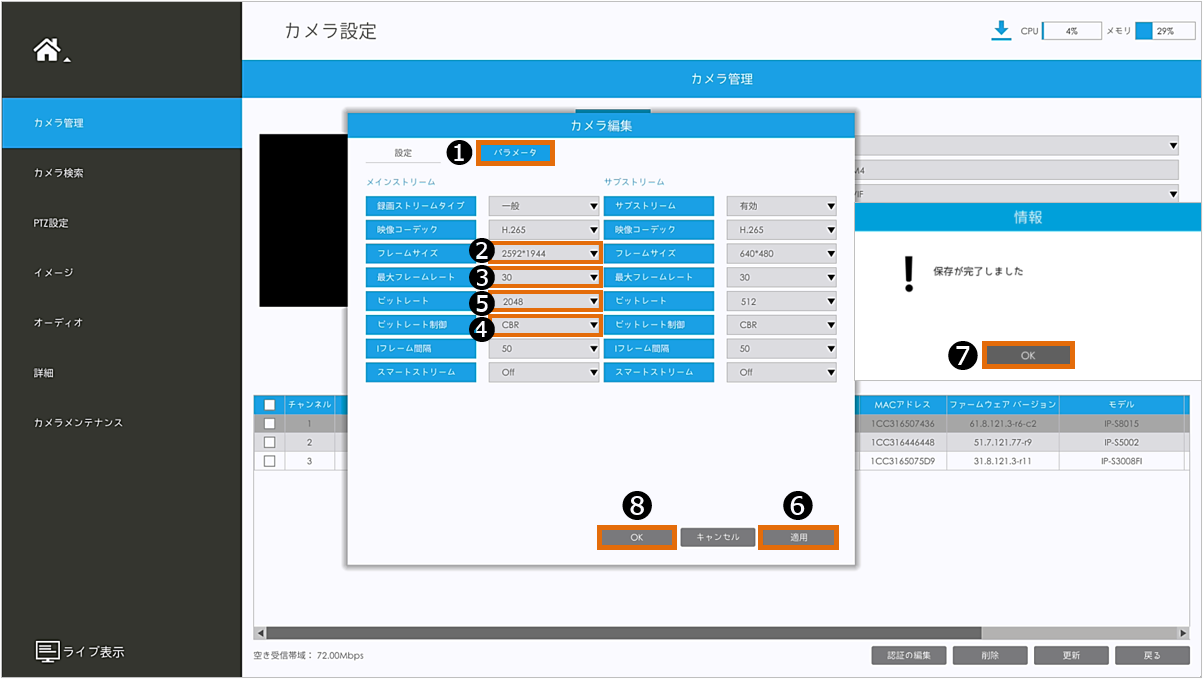Open main stream フレームサイズ dropdown 2592*1944
The width and height of the screenshot is (1203, 679).
pyautogui.click(x=544, y=254)
